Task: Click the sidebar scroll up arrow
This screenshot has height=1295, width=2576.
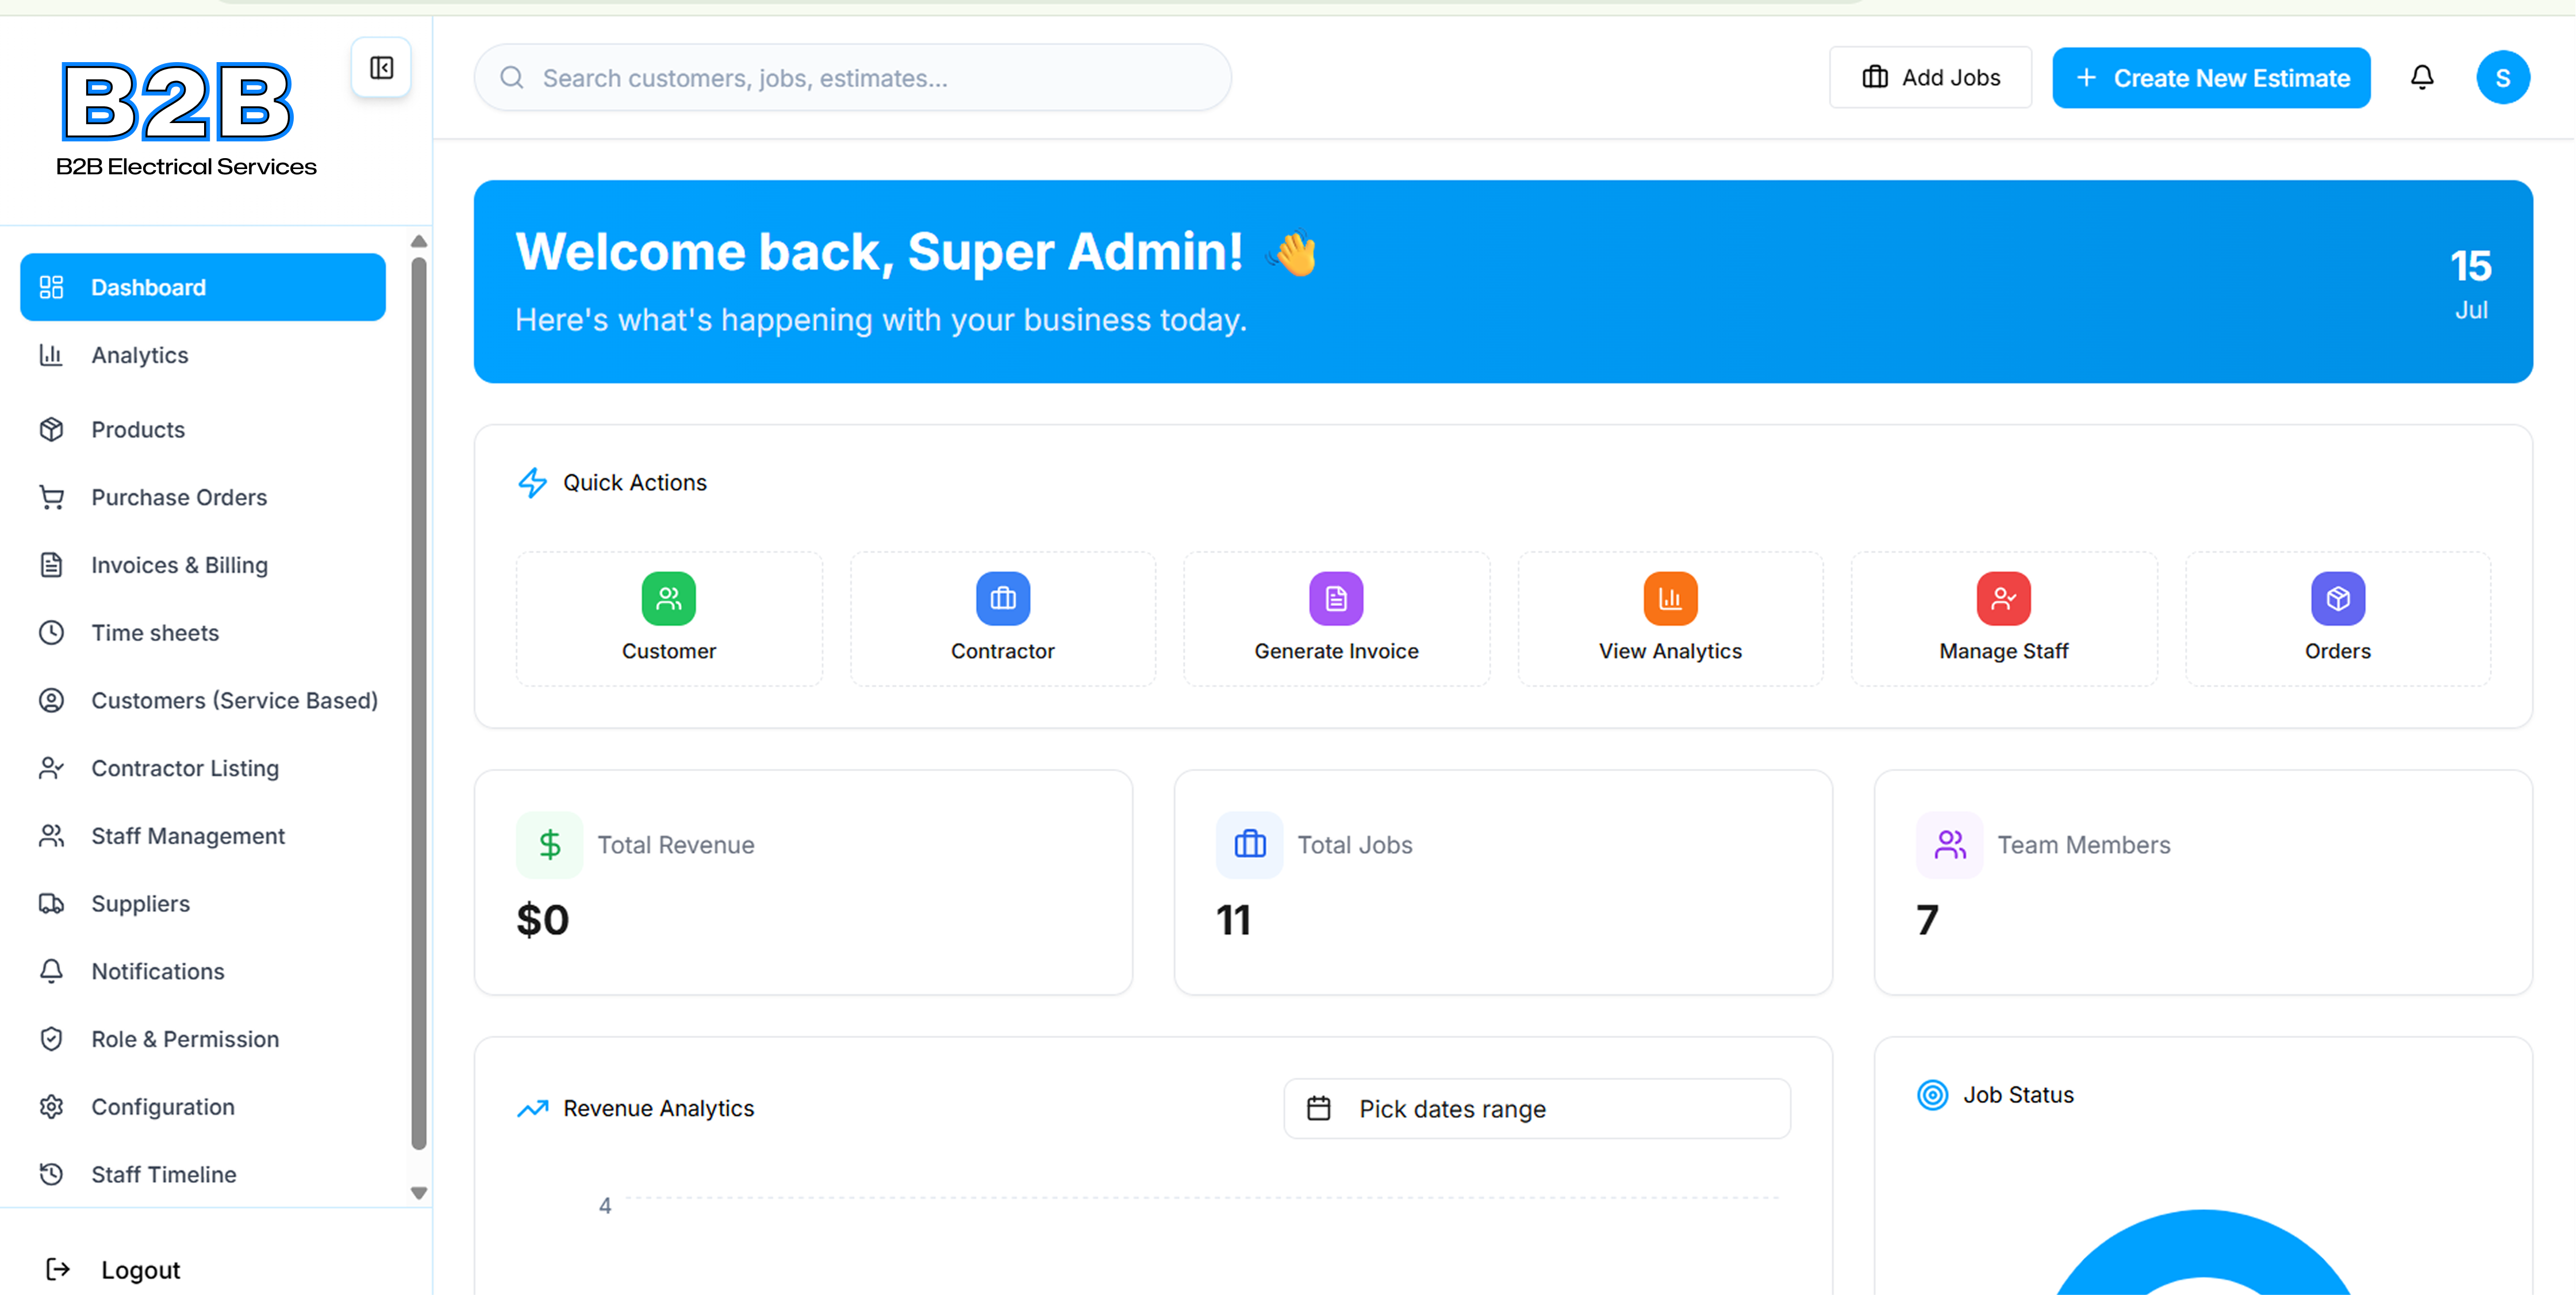Action: pyautogui.click(x=419, y=241)
